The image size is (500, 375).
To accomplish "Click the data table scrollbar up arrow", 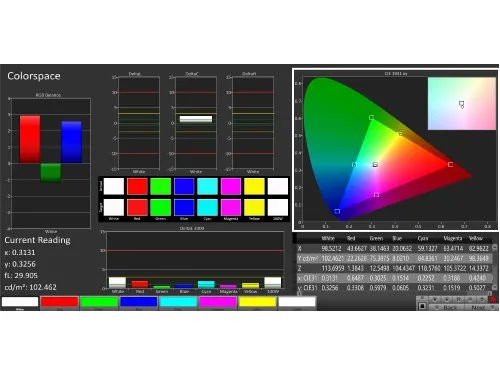I will tap(495, 247).
